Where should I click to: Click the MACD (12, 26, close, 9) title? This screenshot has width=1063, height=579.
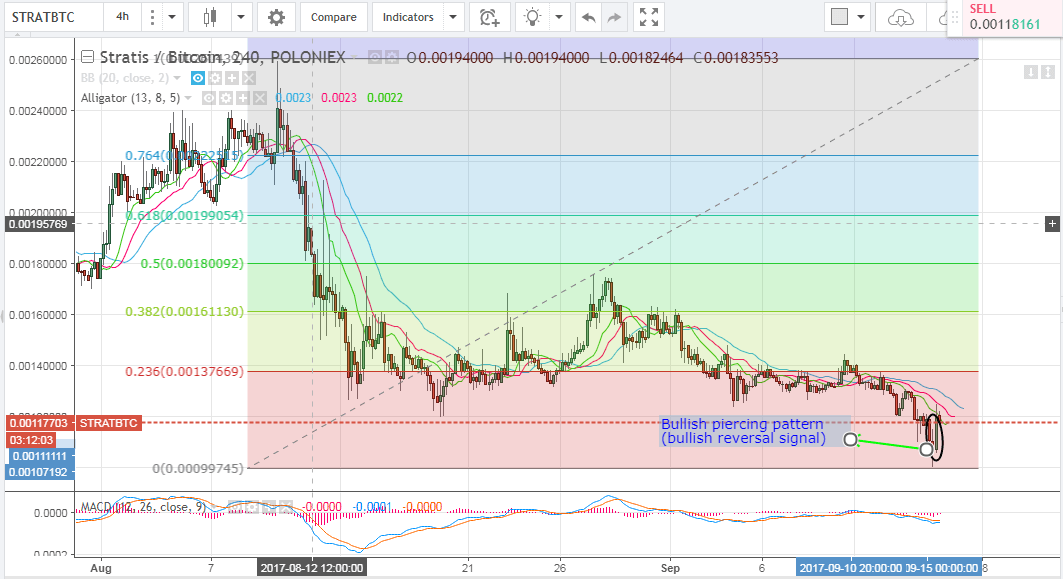tap(143, 506)
